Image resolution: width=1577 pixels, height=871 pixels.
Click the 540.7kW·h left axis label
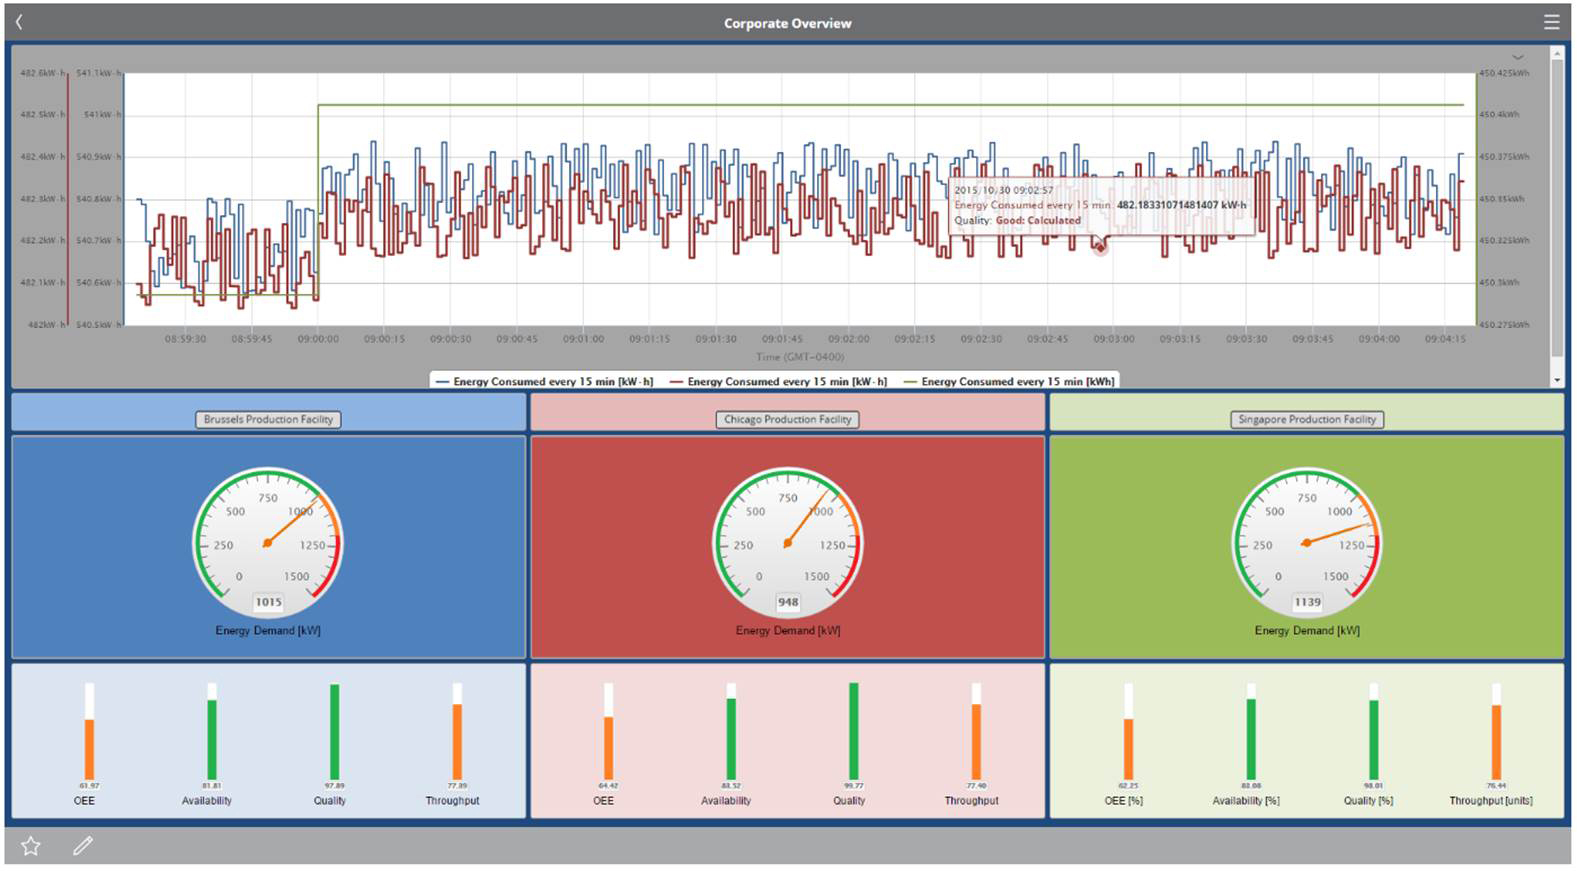pyautogui.click(x=99, y=241)
